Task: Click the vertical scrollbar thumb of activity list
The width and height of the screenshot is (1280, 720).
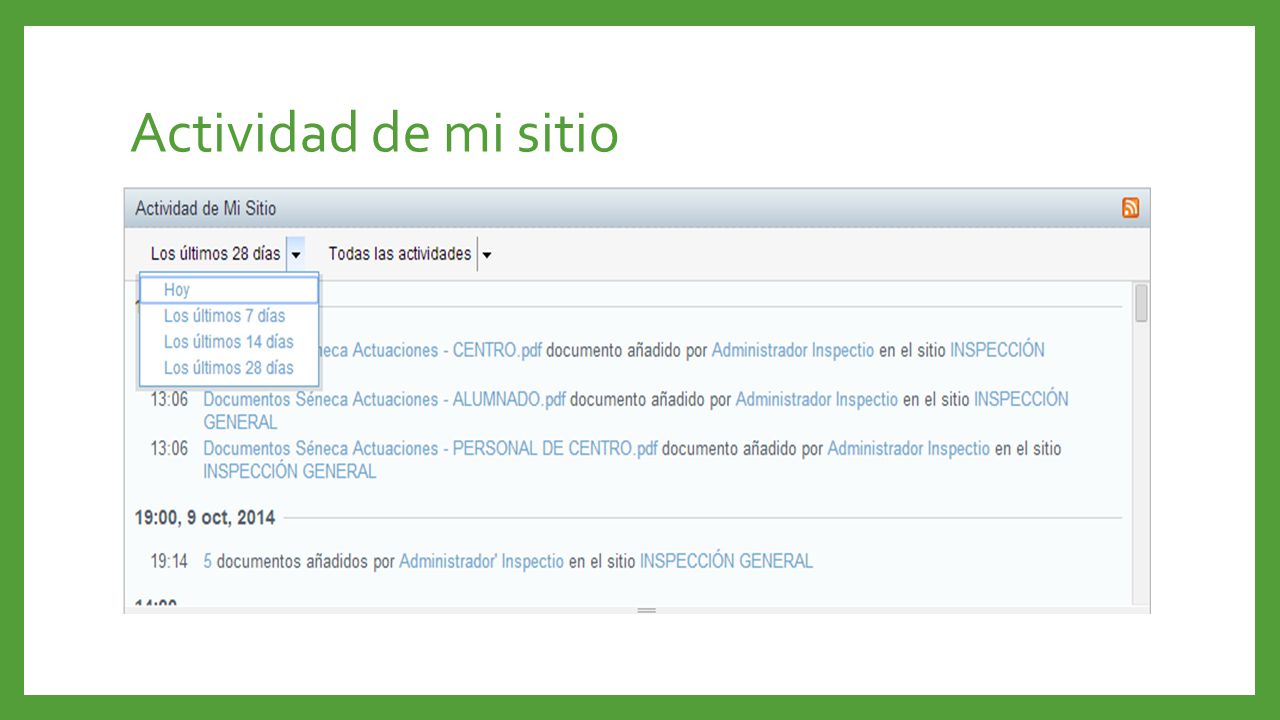Action: [1141, 304]
